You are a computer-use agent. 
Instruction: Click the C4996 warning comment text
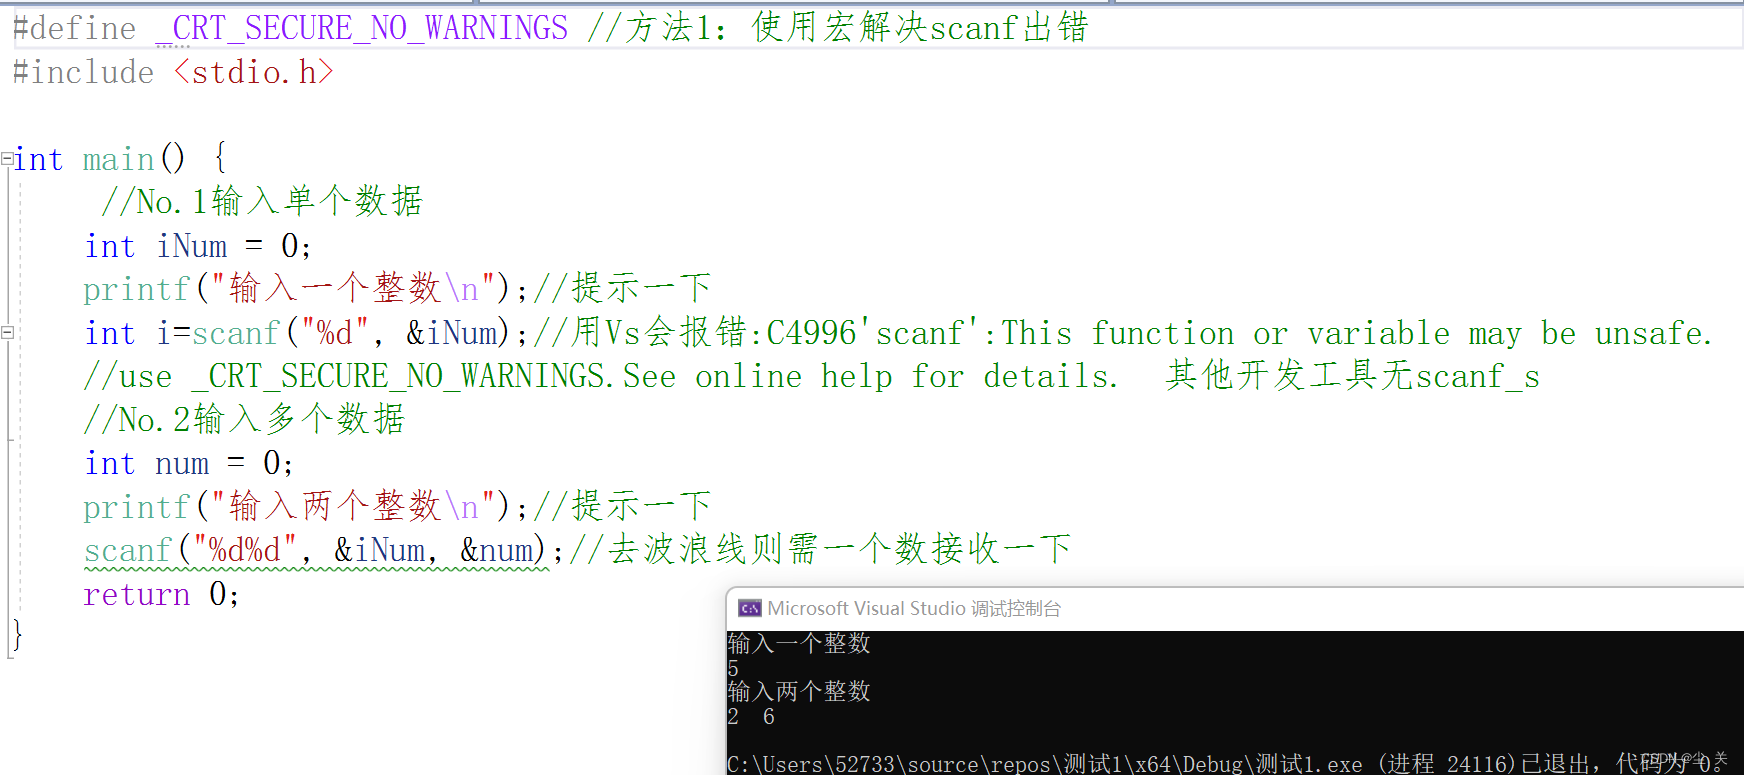coord(1124,333)
